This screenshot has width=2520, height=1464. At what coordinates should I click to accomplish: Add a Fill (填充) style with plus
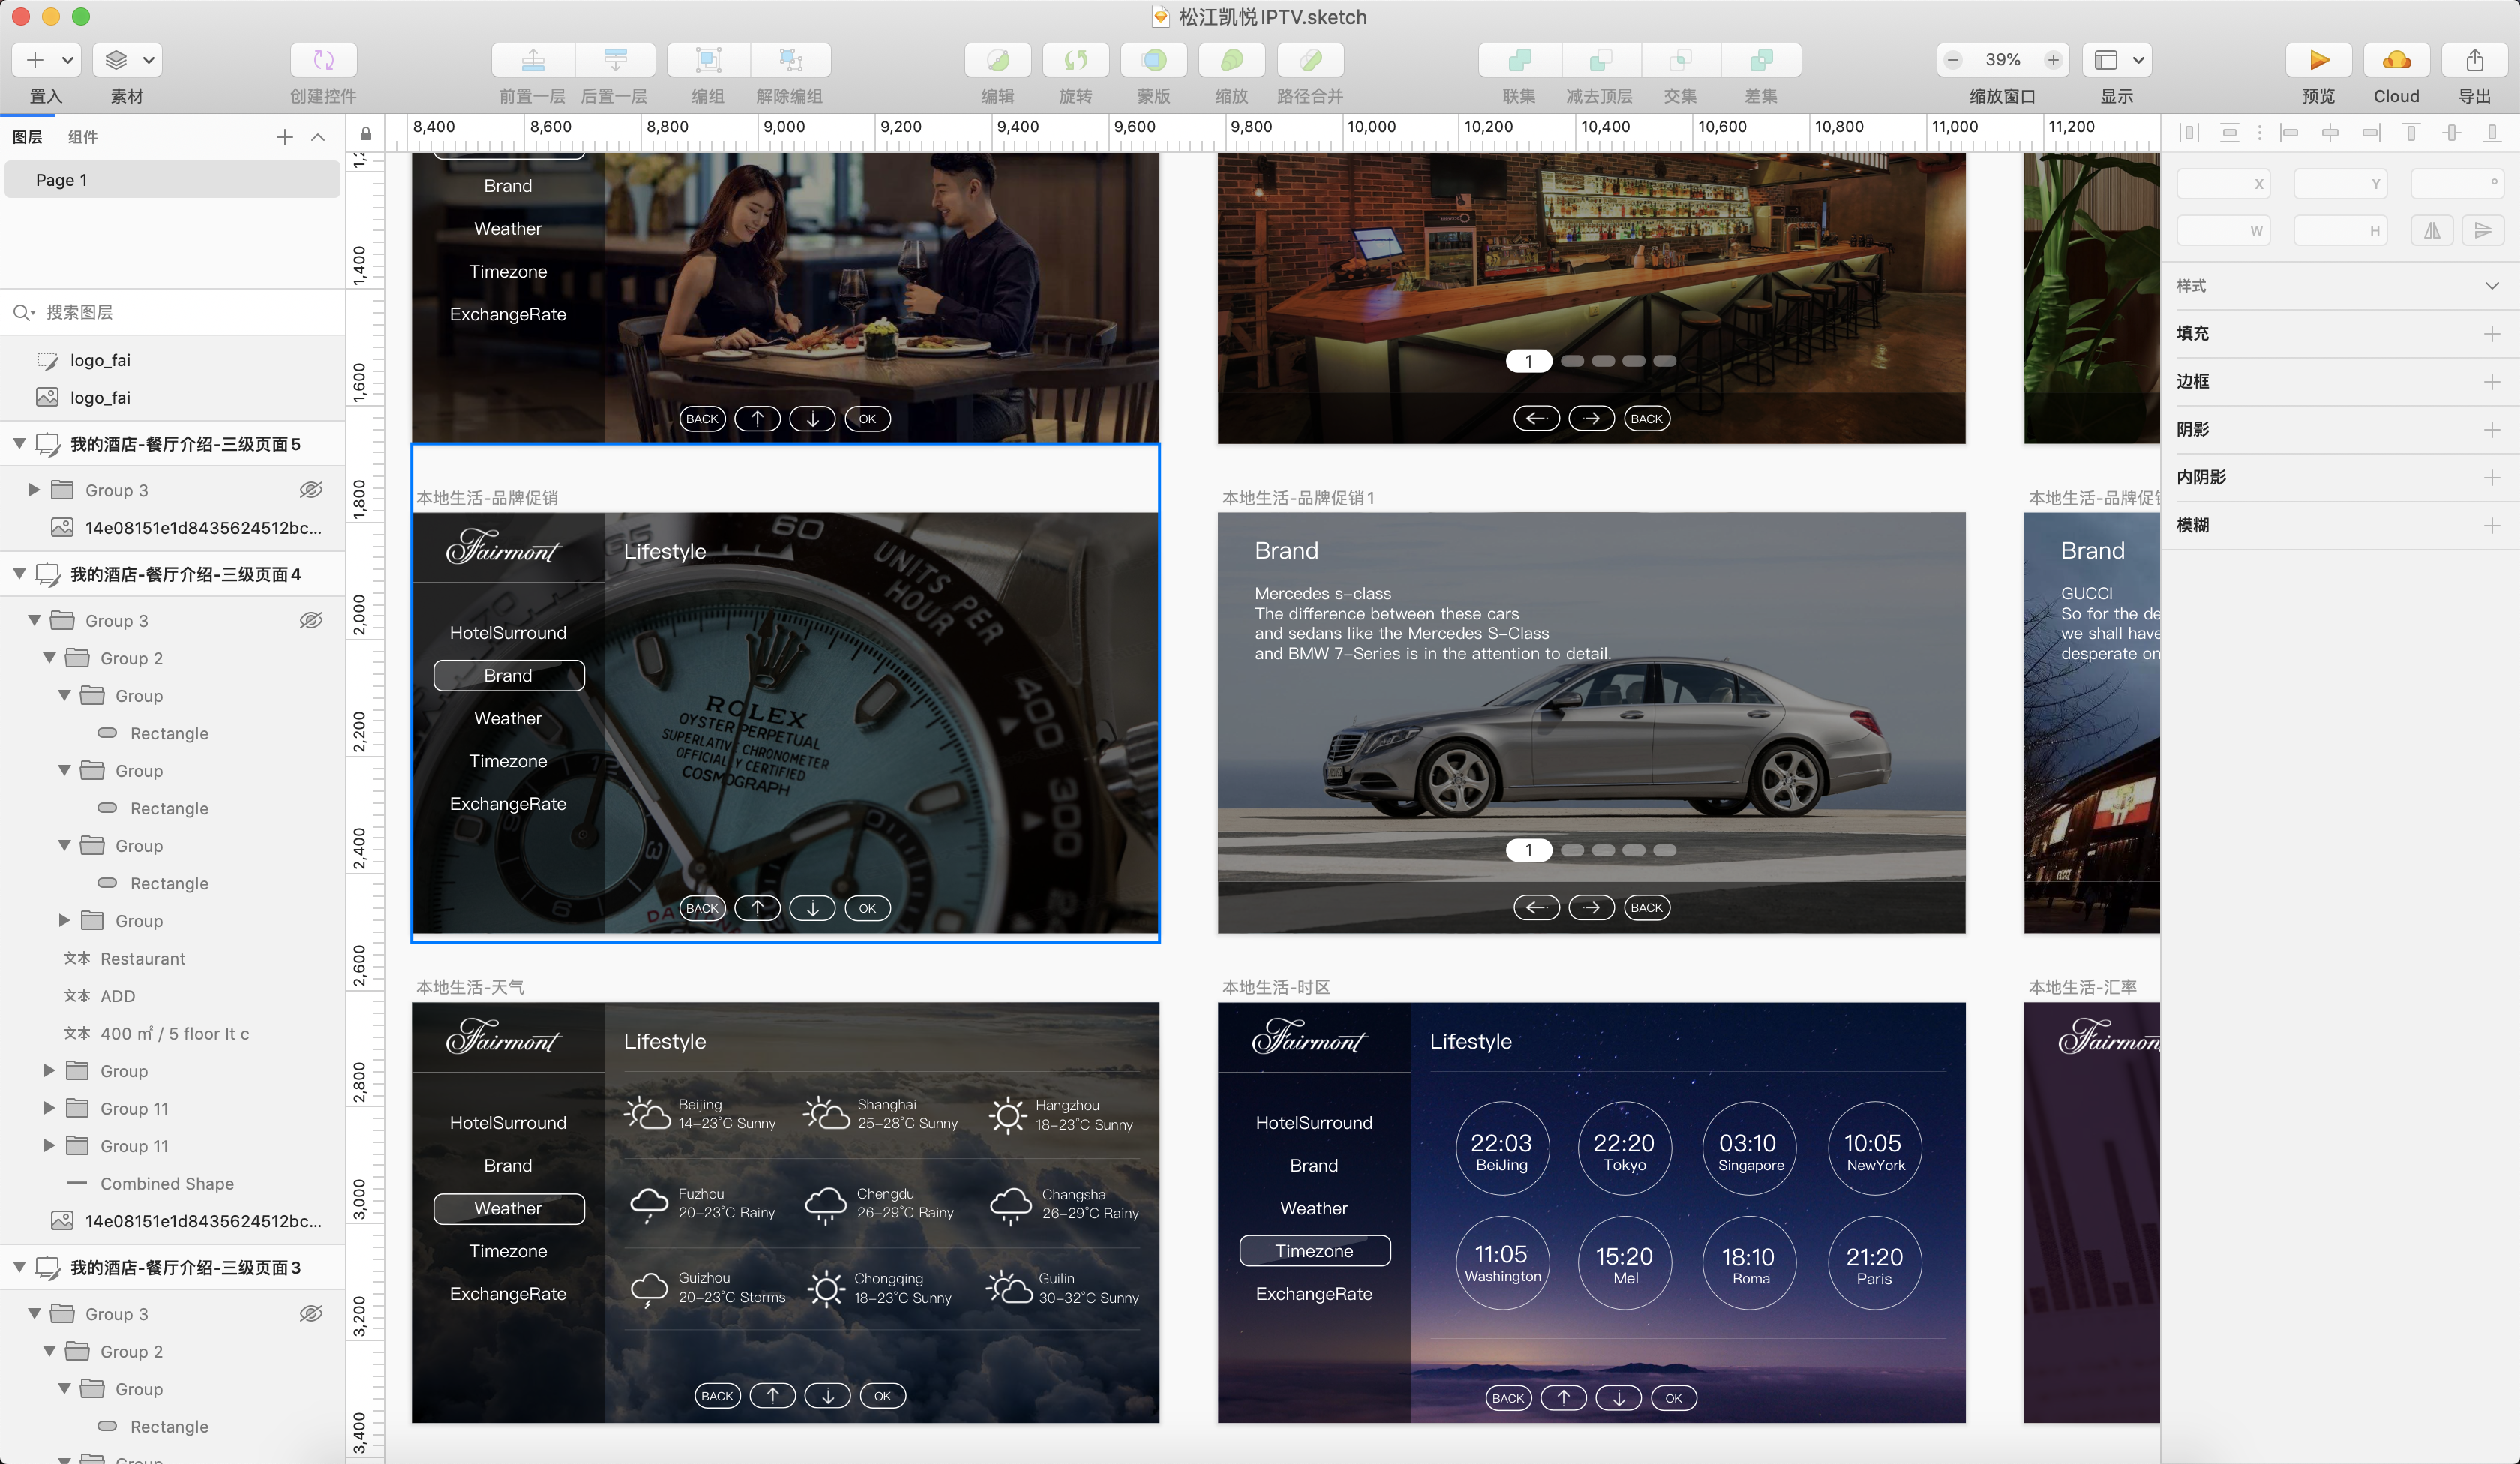(x=2491, y=333)
